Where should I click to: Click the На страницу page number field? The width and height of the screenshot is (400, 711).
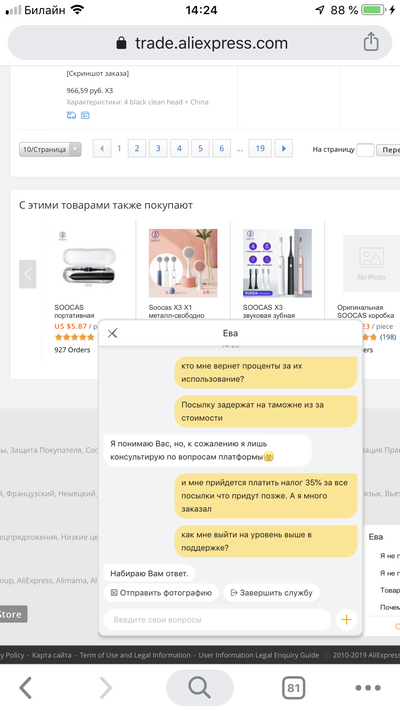[x=365, y=150]
